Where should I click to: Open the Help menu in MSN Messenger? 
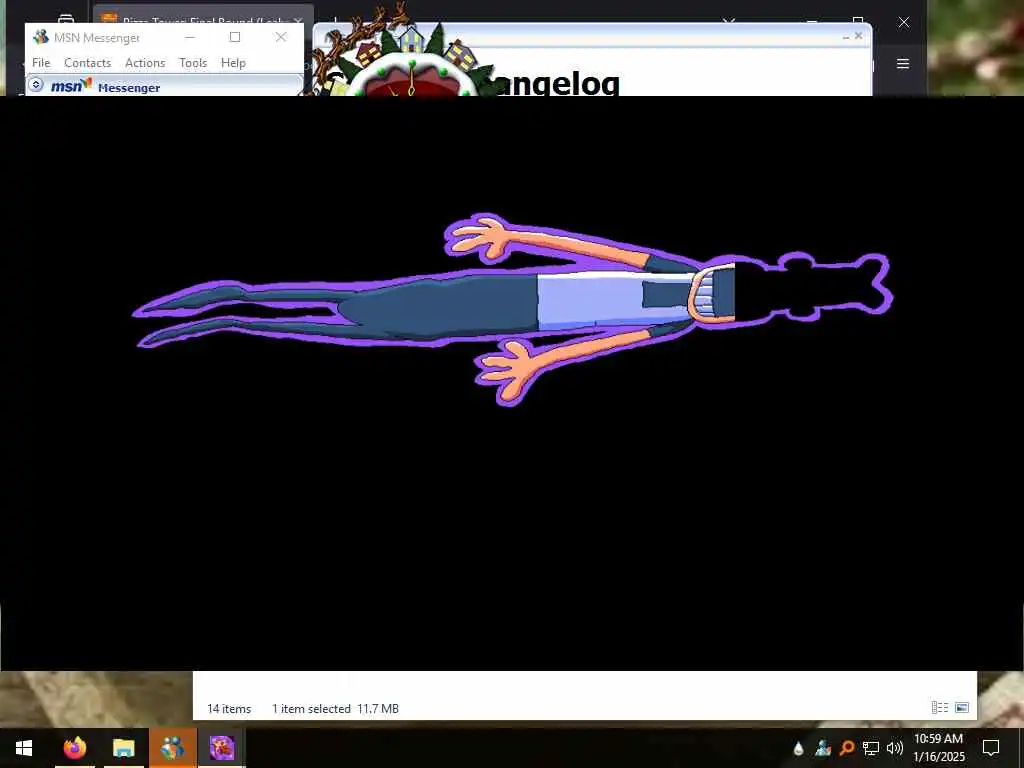pos(233,63)
